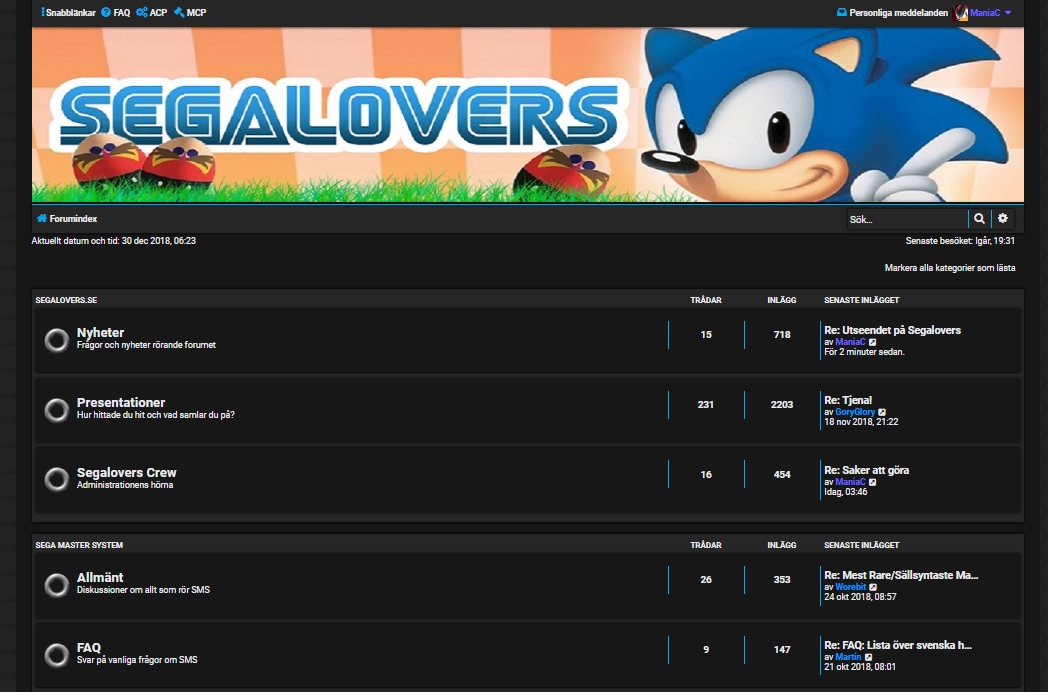Open the Nyheter forum

(100, 332)
